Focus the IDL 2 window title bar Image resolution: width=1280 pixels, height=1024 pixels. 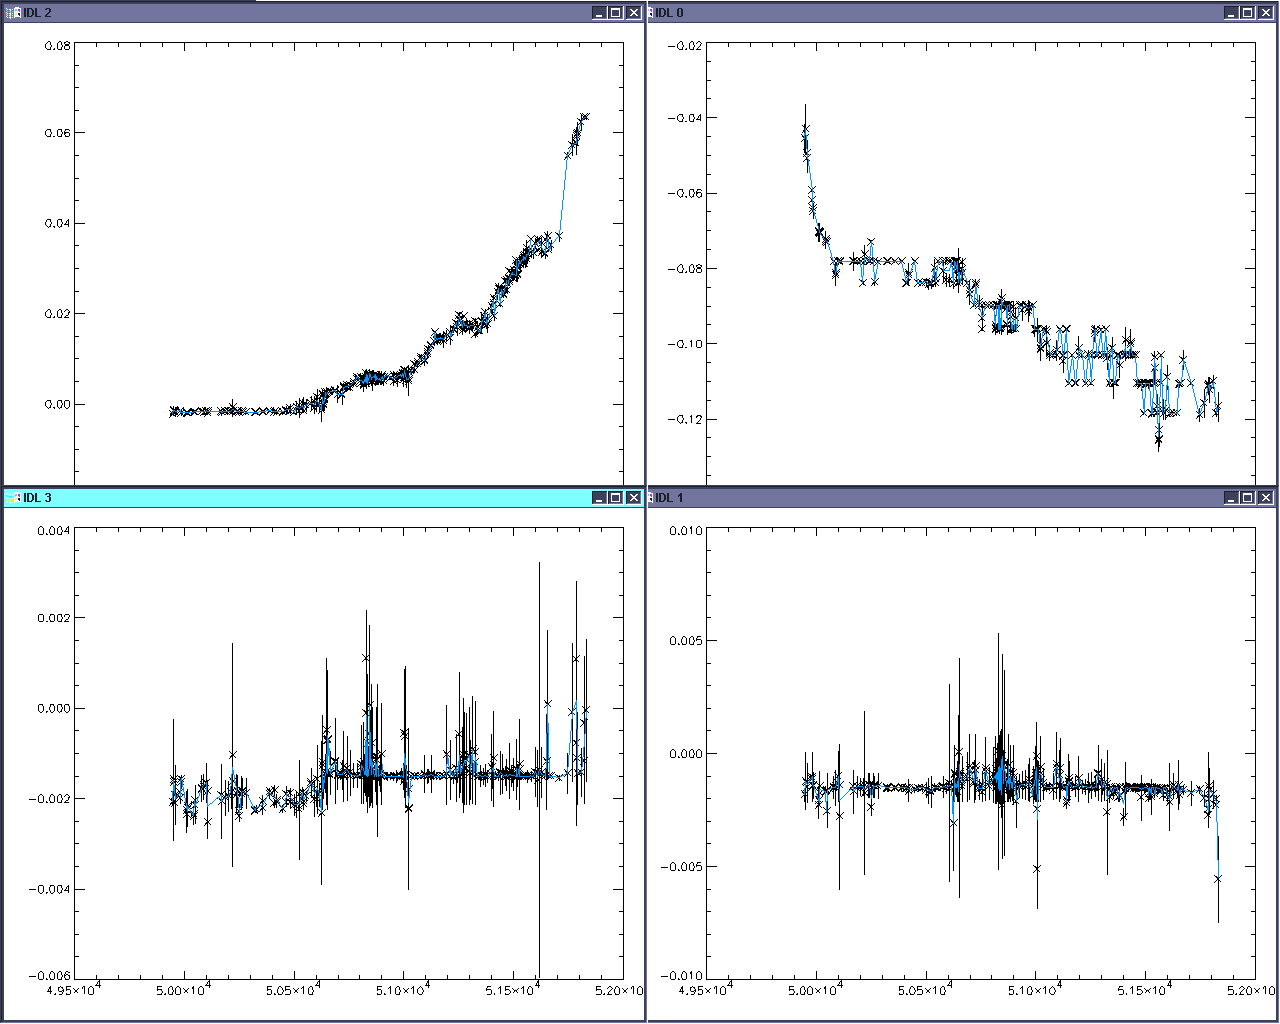[x=300, y=13]
